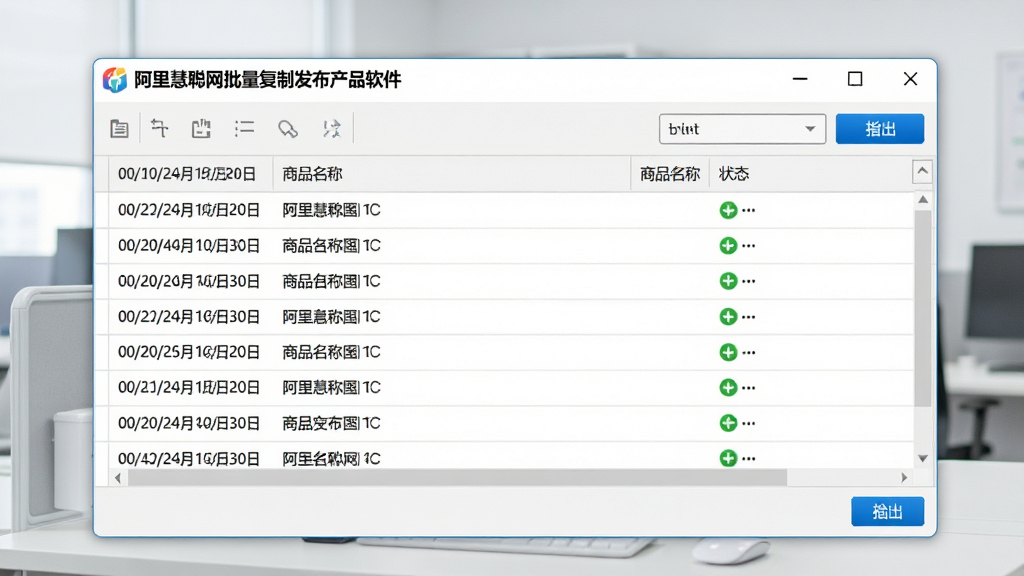The width and height of the screenshot is (1024, 576).
Task: Click the wide 商品名称 column header
Action: click(451, 174)
